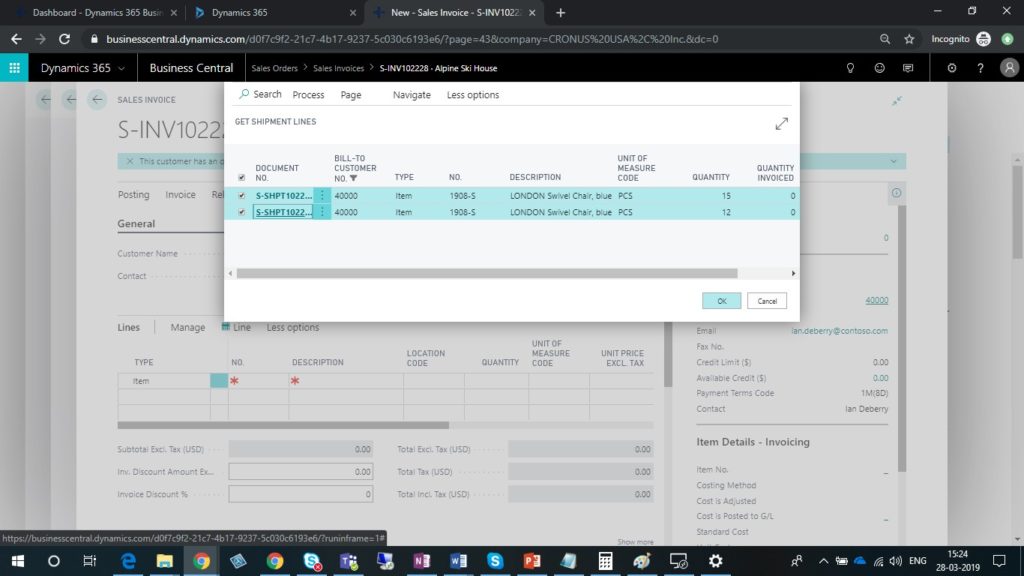Toggle the select-all checkbox in header row

241,178
